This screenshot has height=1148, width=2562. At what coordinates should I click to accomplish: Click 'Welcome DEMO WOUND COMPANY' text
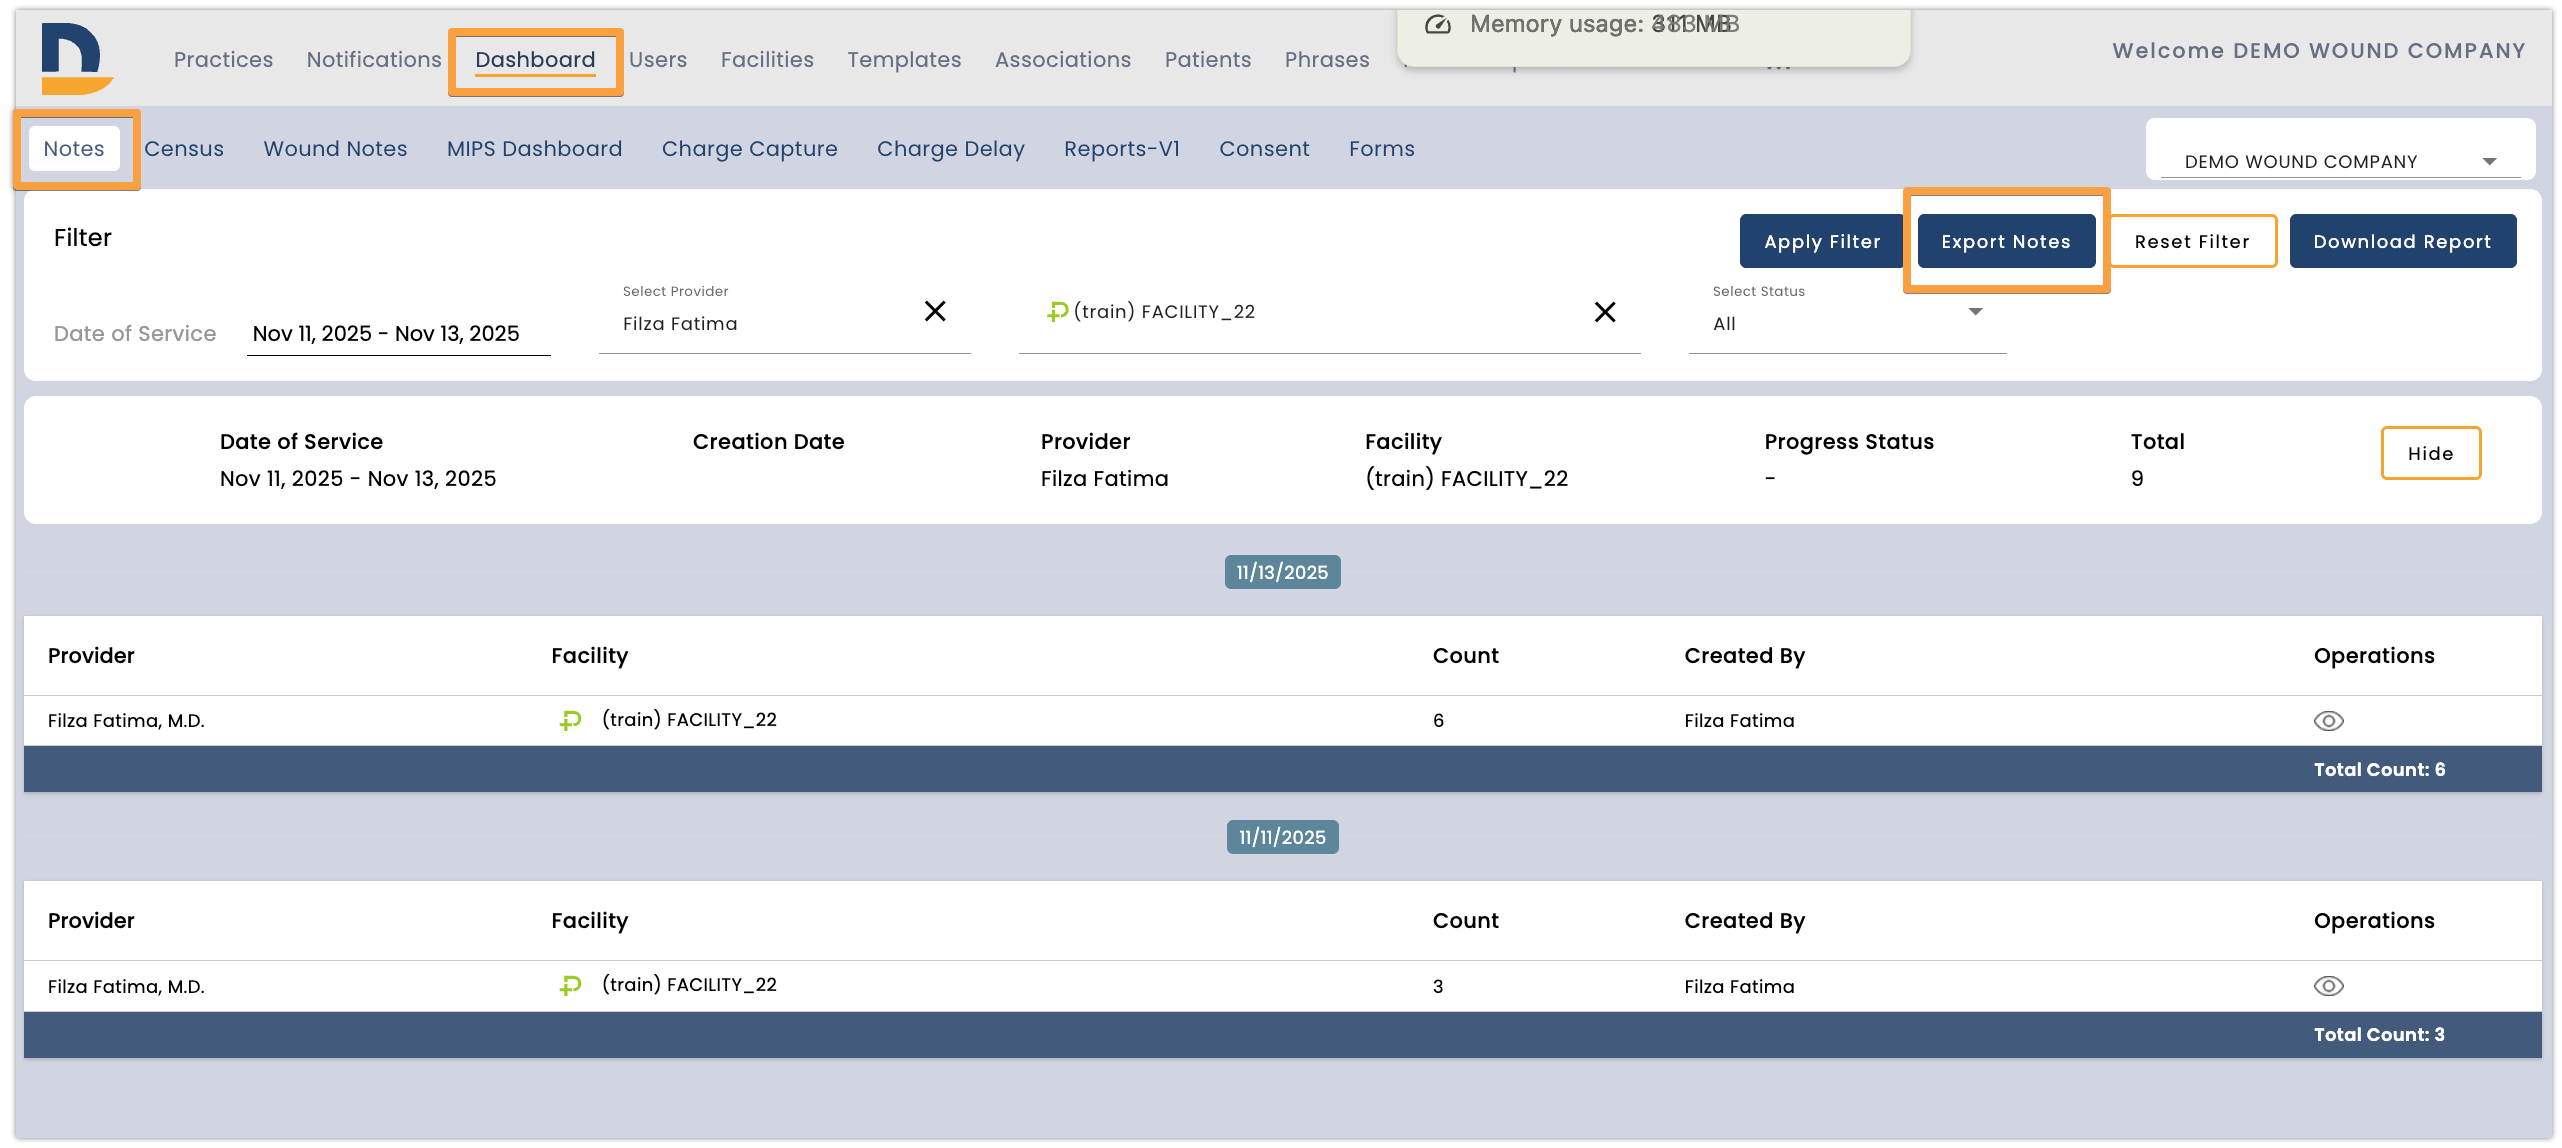click(x=2319, y=51)
